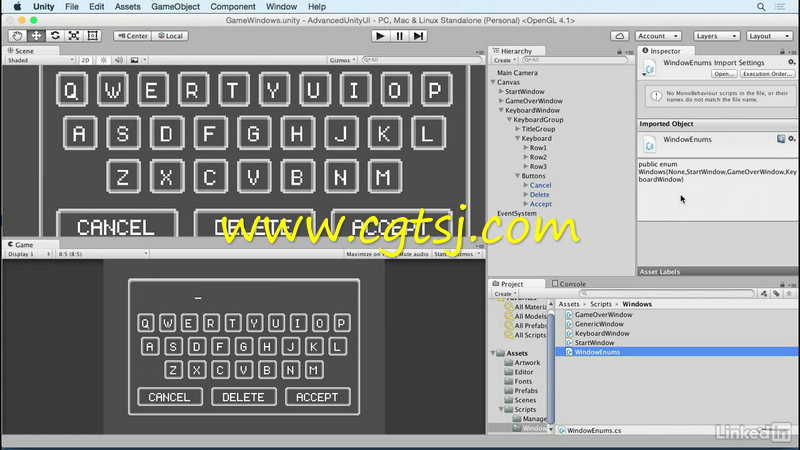800x450 pixels.
Task: Select the Move tool
Action: [x=36, y=36]
